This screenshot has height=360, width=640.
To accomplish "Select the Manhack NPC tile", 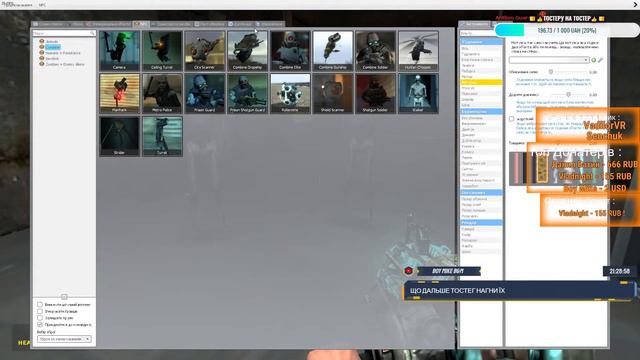I will click(x=119, y=93).
